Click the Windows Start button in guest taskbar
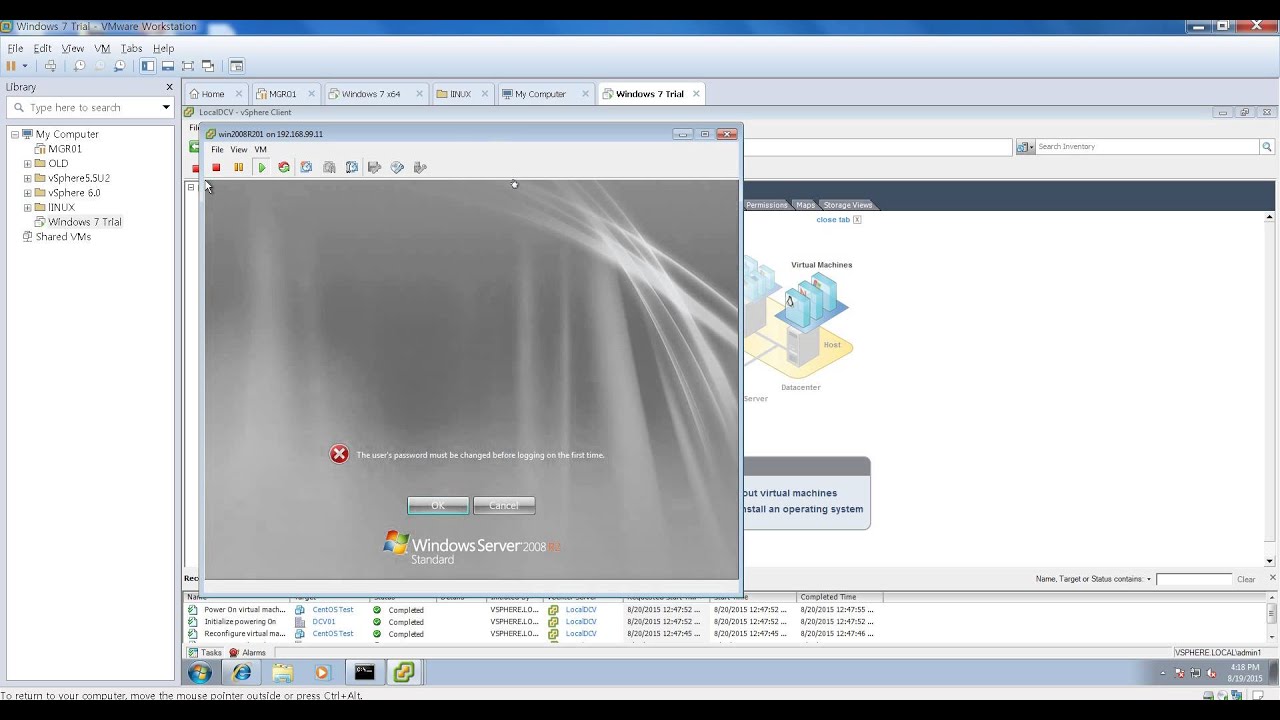The width and height of the screenshot is (1280, 720). 200,673
